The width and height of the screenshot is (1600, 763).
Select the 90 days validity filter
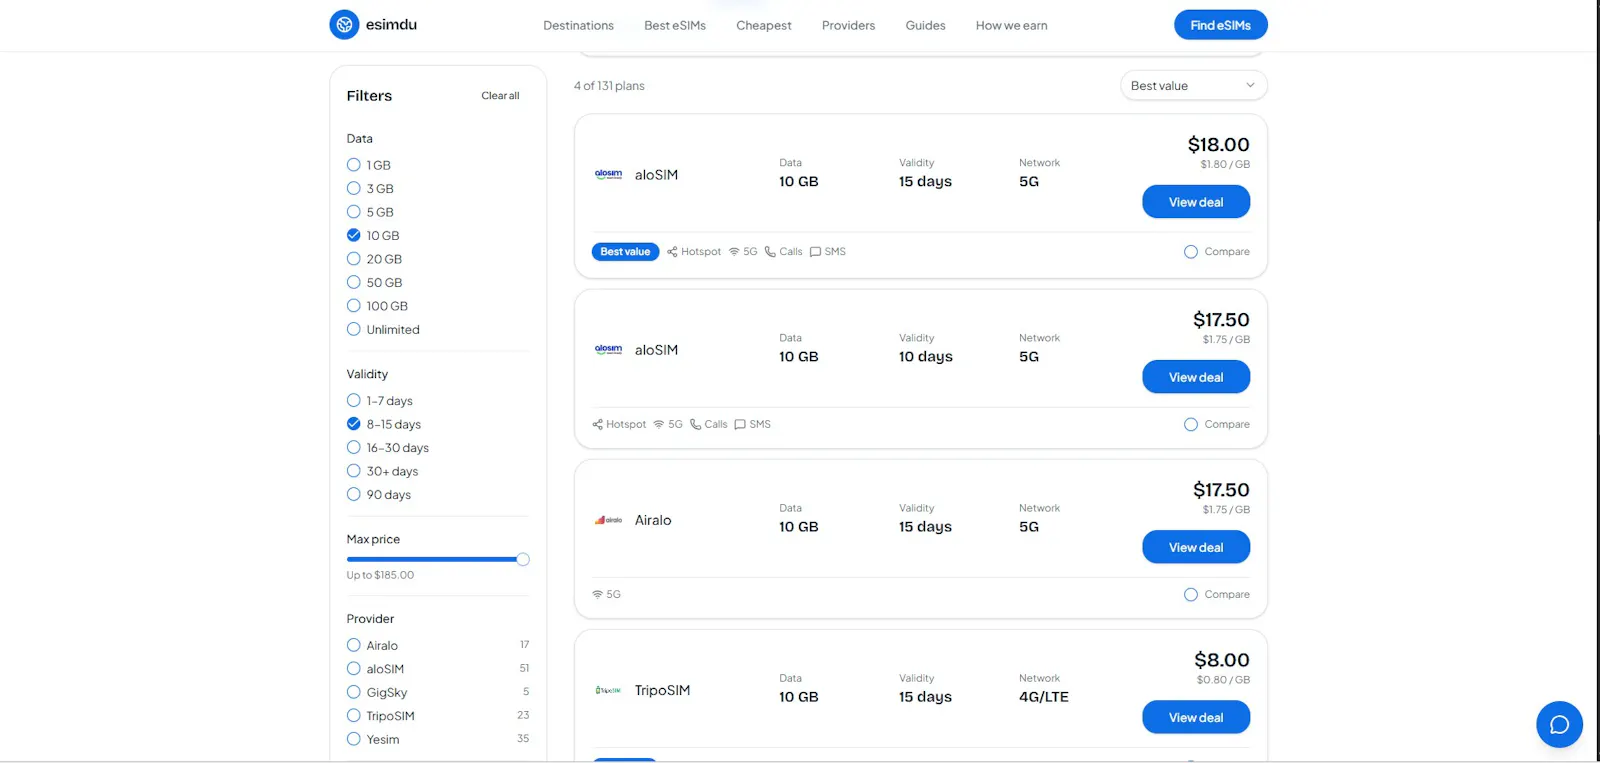pyautogui.click(x=353, y=494)
